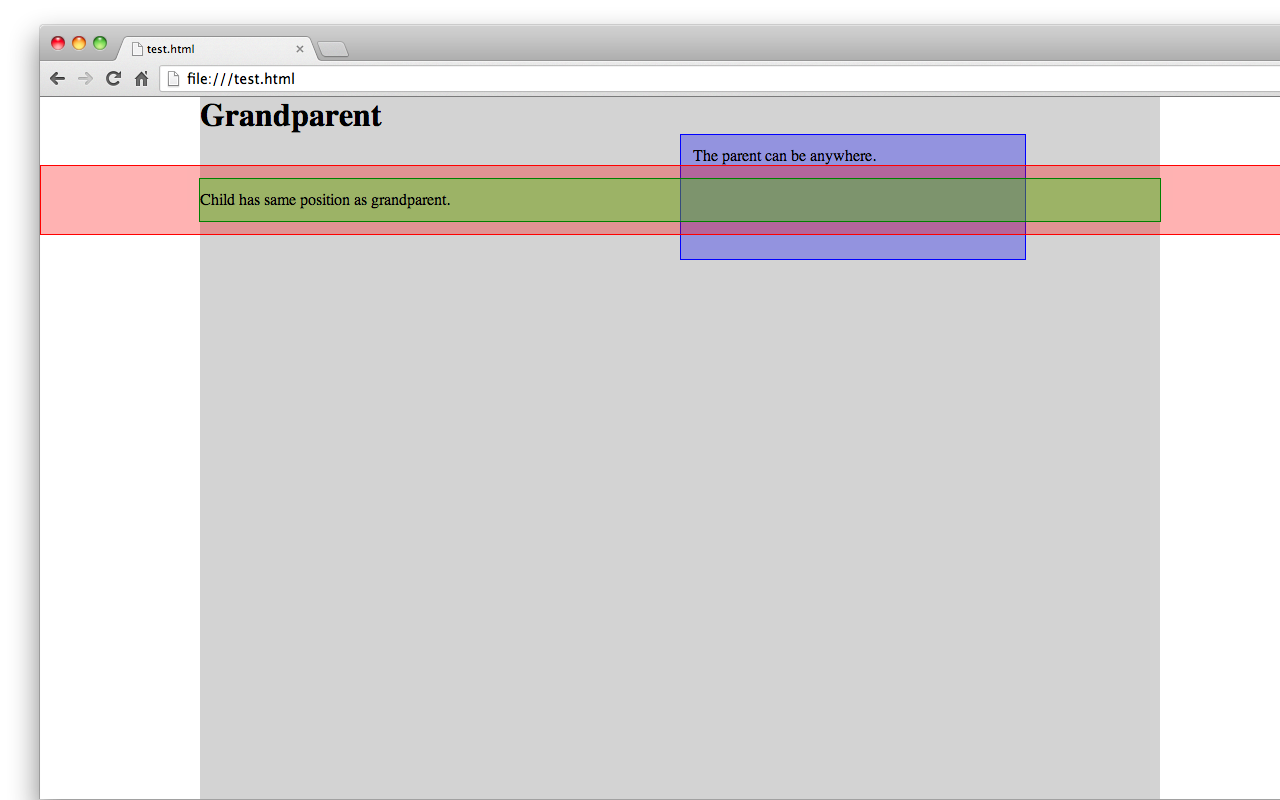Select the test.html tab
The width and height of the screenshot is (1280, 800).
coord(218,48)
